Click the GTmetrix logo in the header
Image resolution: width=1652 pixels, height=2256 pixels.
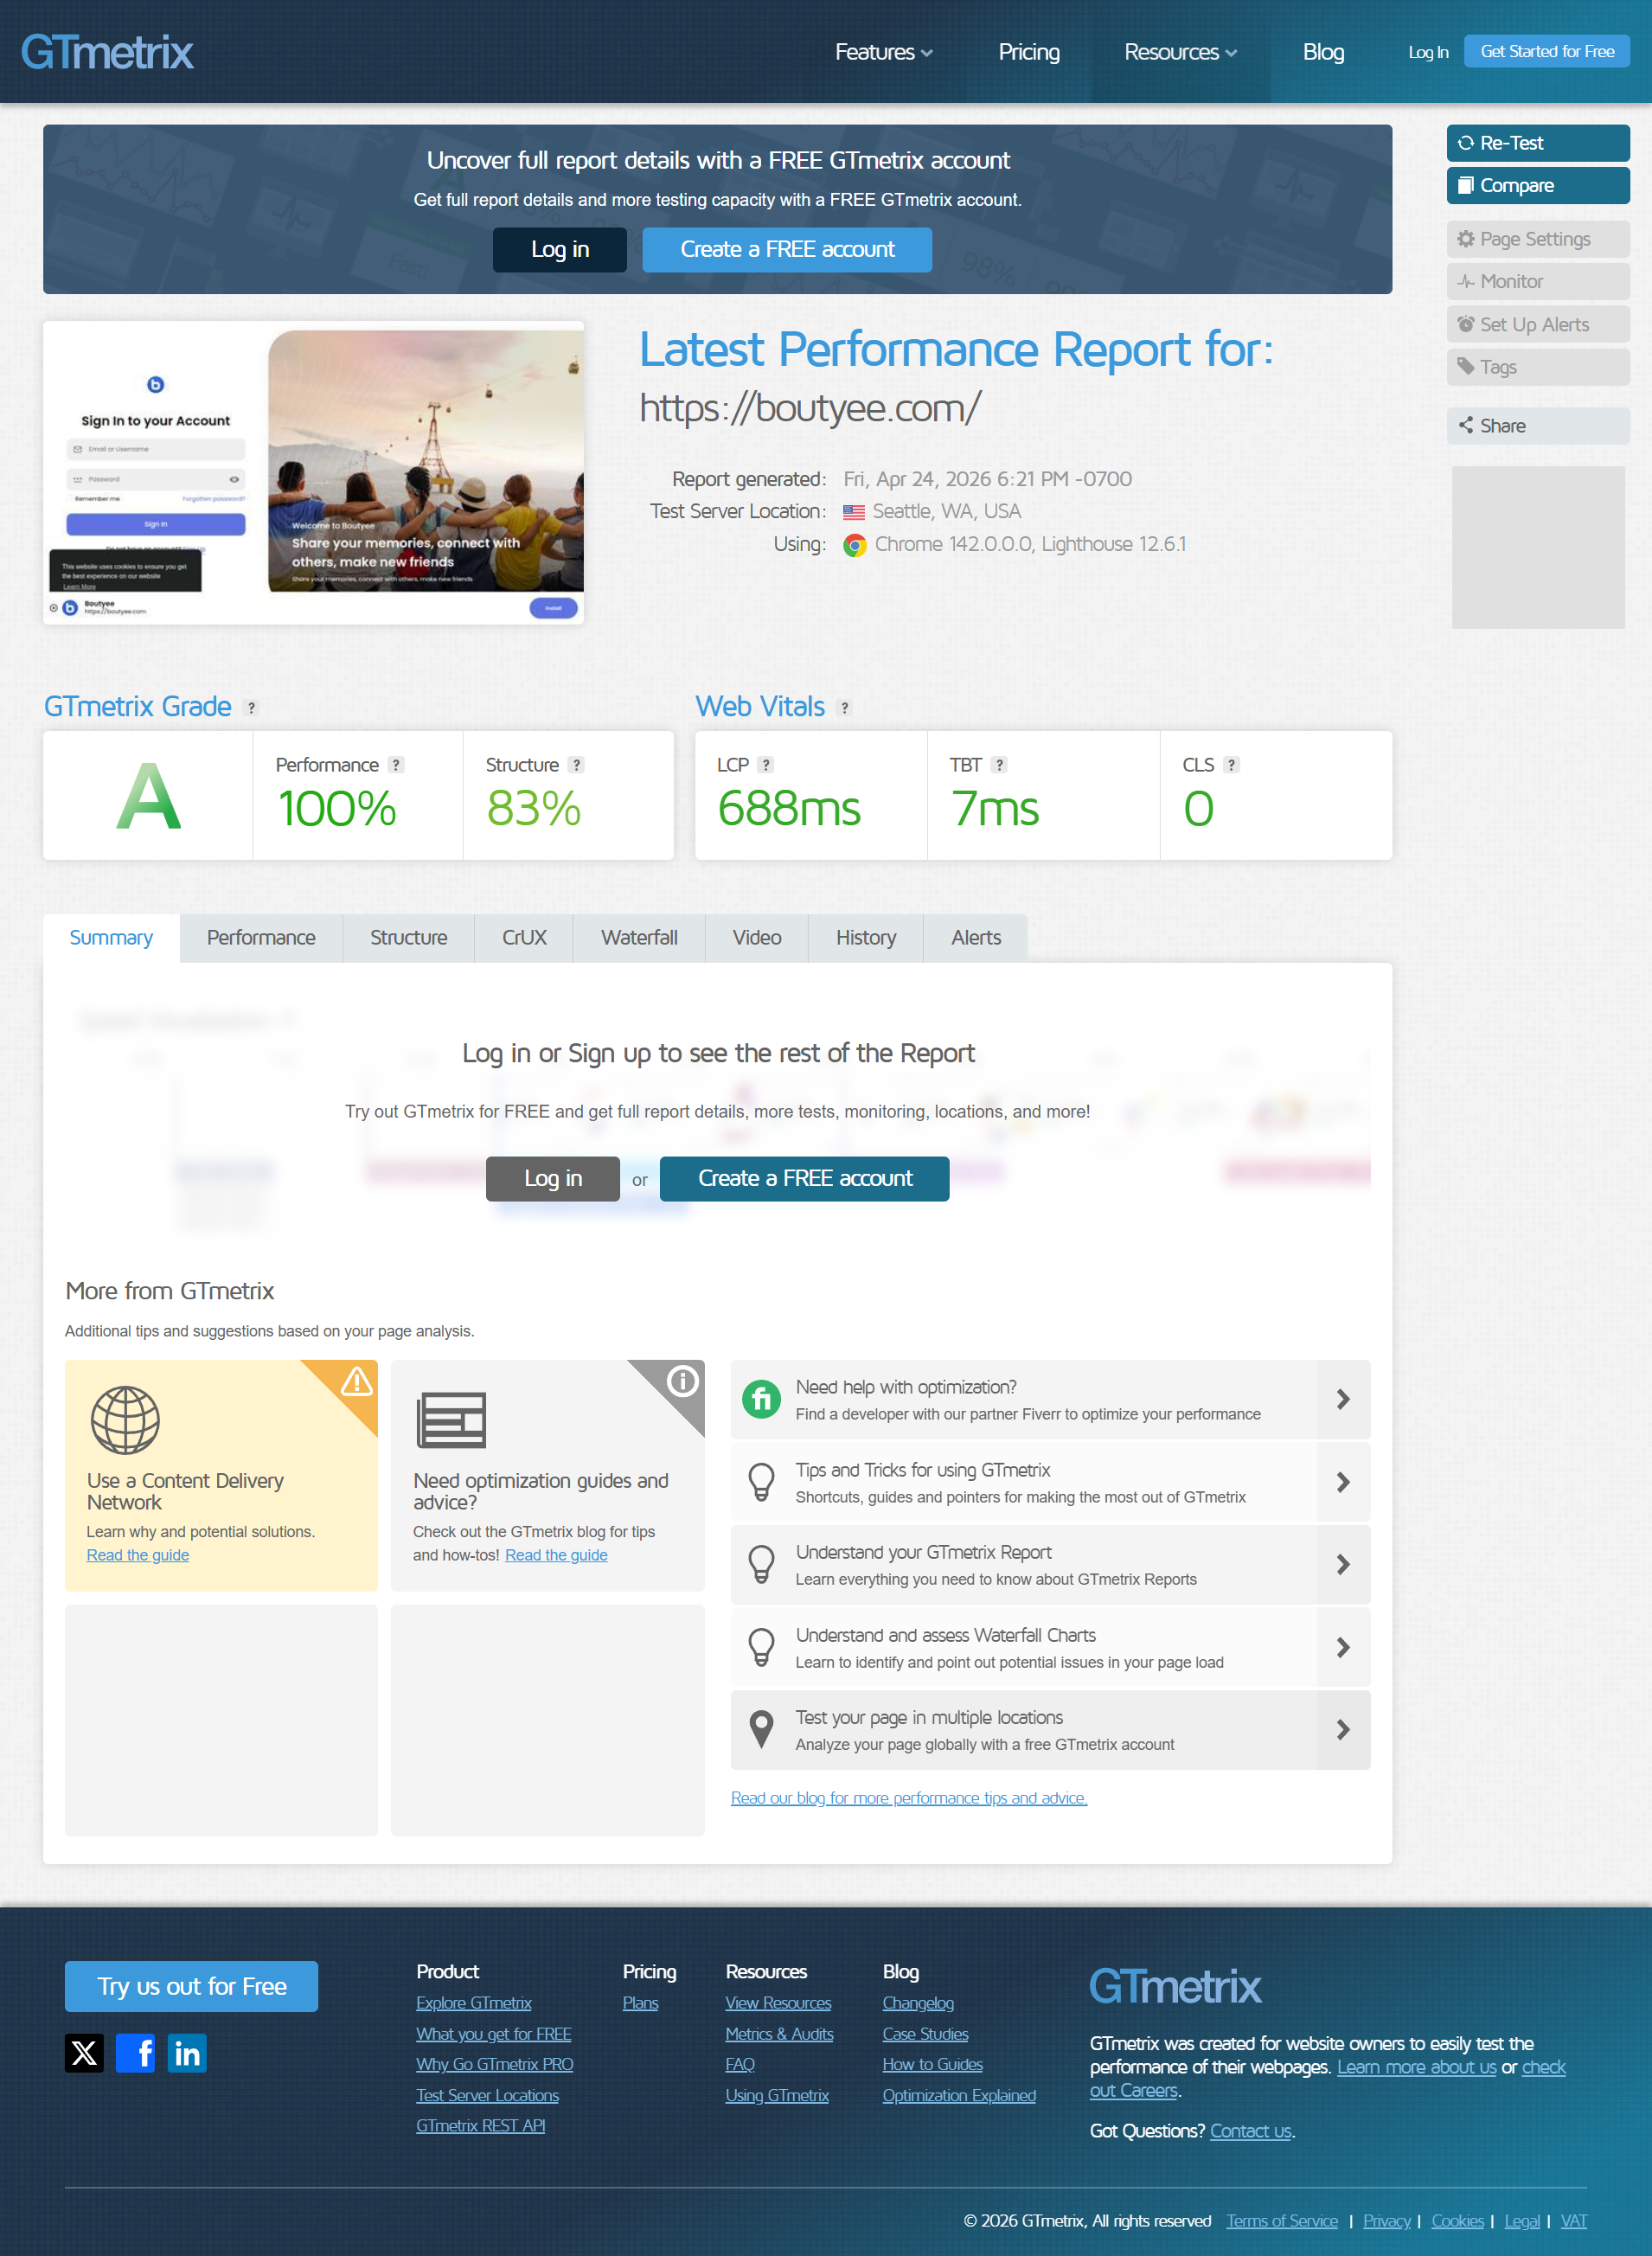107,52
